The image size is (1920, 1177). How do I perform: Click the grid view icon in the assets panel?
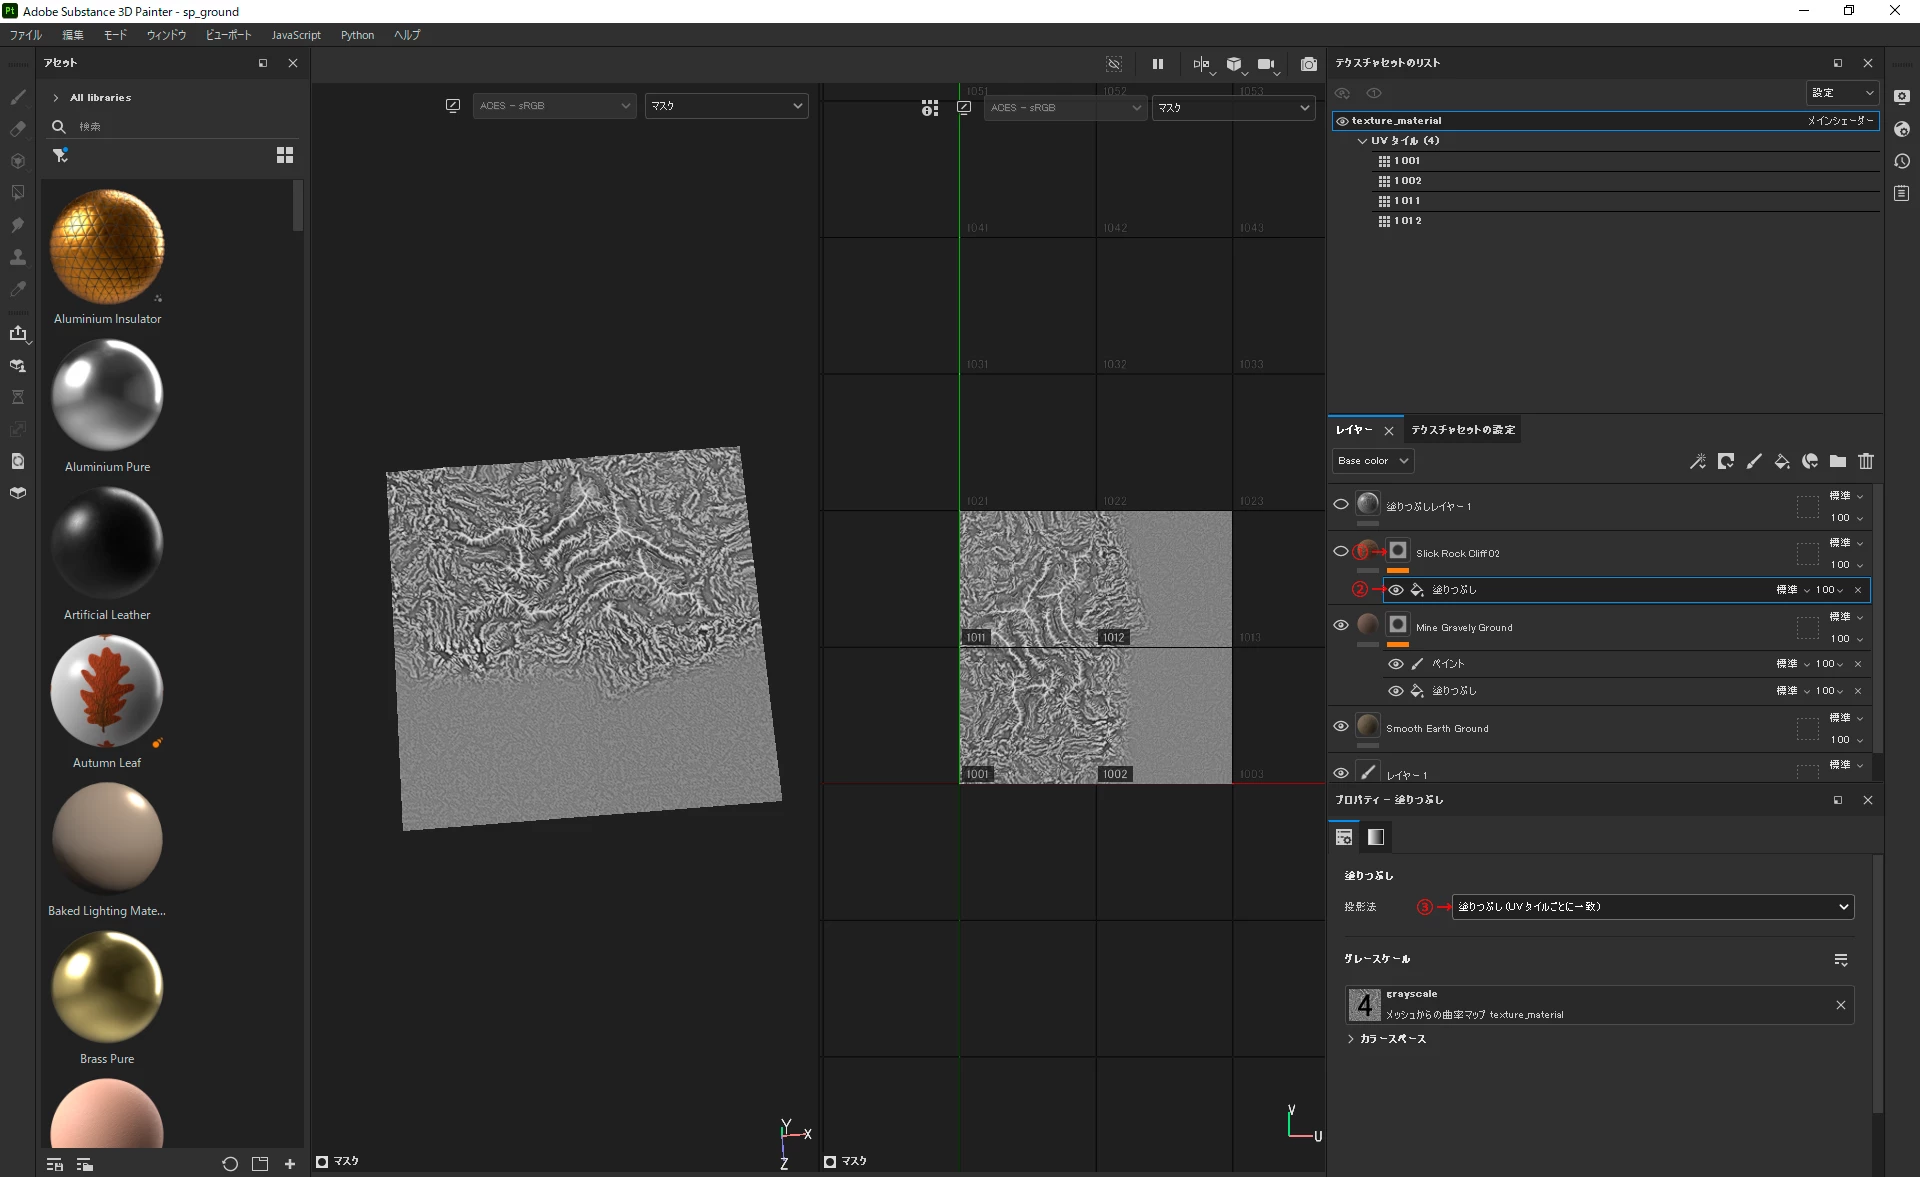point(285,155)
